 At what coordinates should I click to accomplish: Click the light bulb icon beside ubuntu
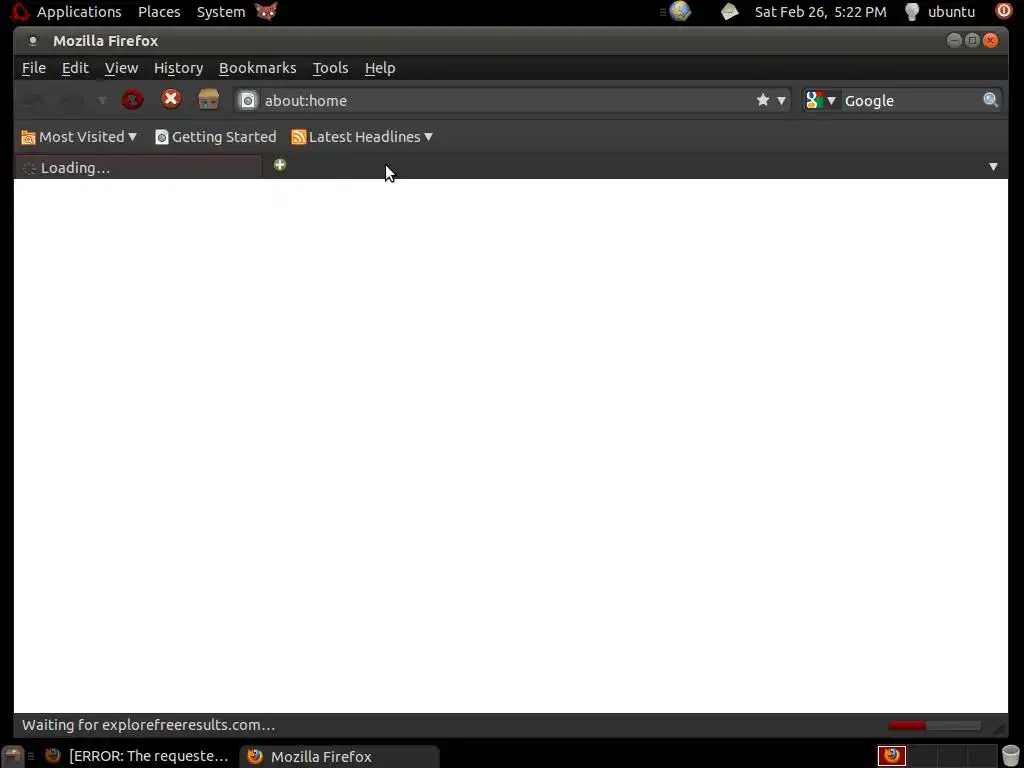912,12
